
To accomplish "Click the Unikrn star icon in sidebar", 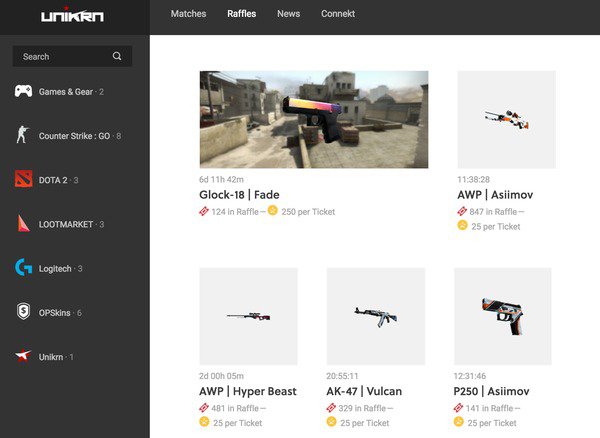I will [x=23, y=355].
